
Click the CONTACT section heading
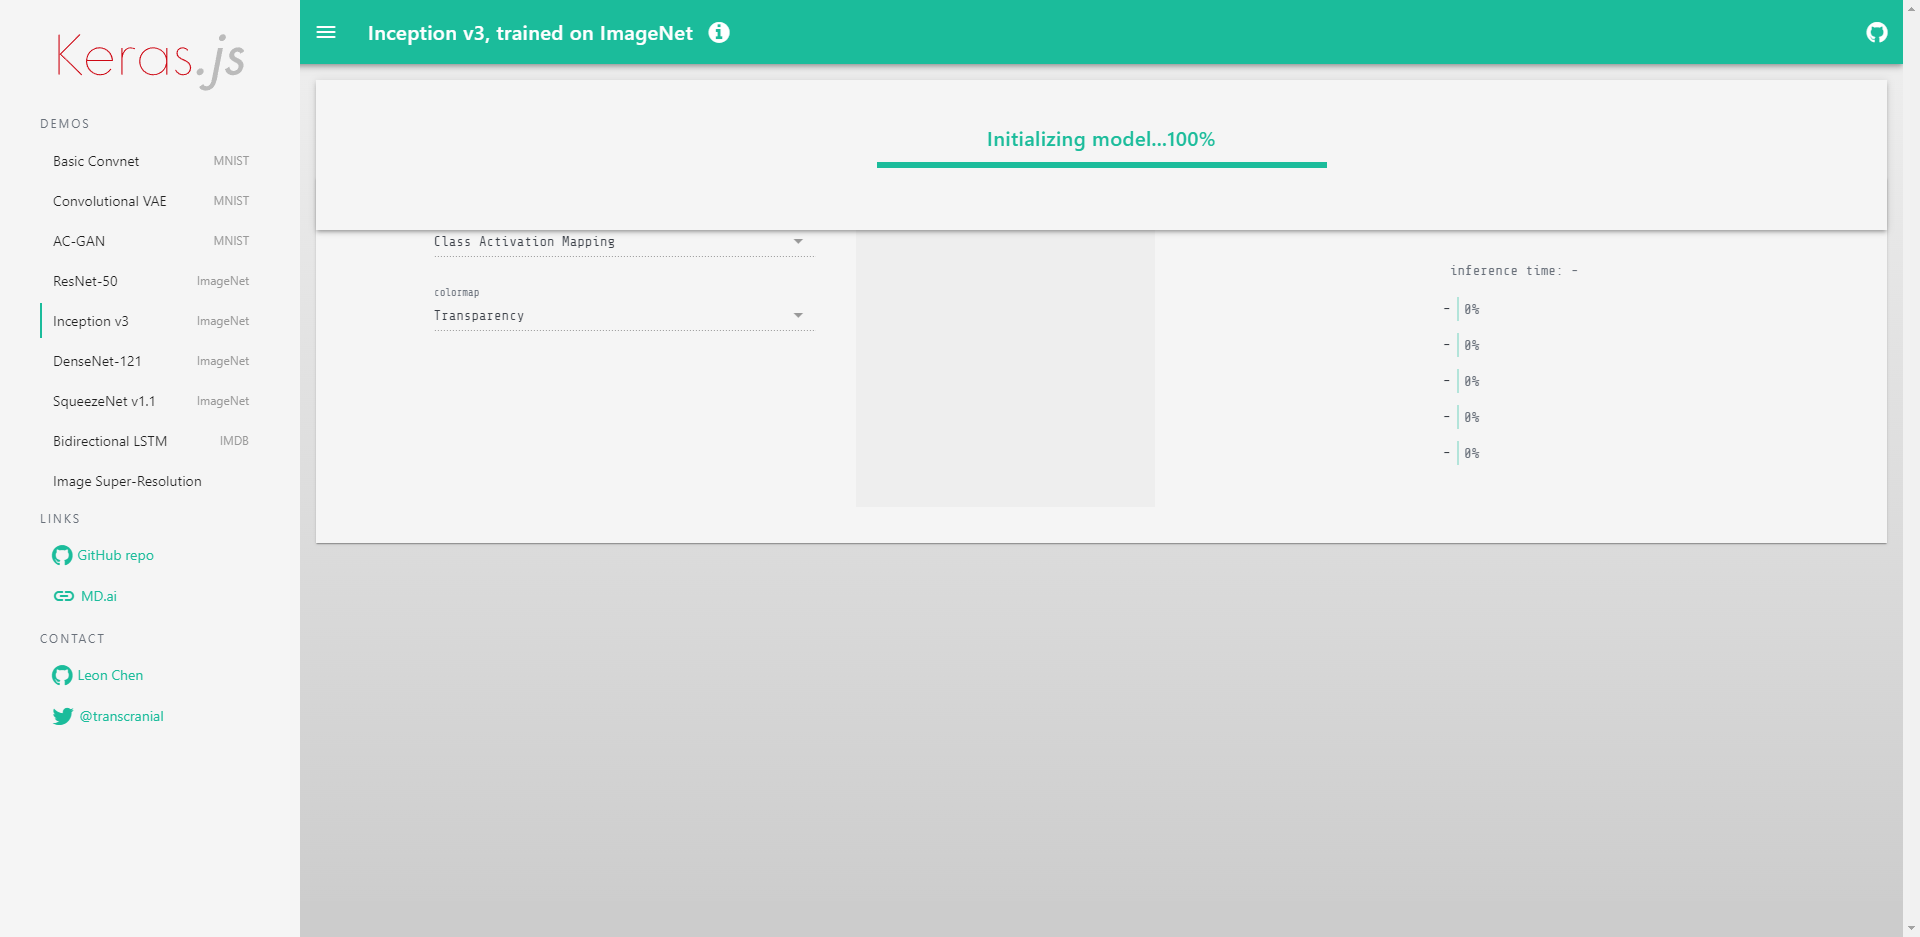[72, 639]
